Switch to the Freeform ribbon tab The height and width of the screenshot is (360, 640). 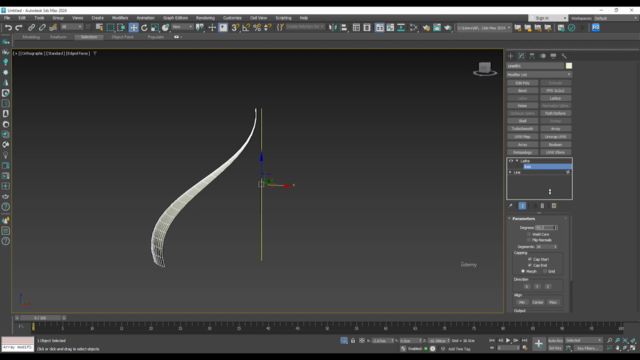[x=58, y=37]
